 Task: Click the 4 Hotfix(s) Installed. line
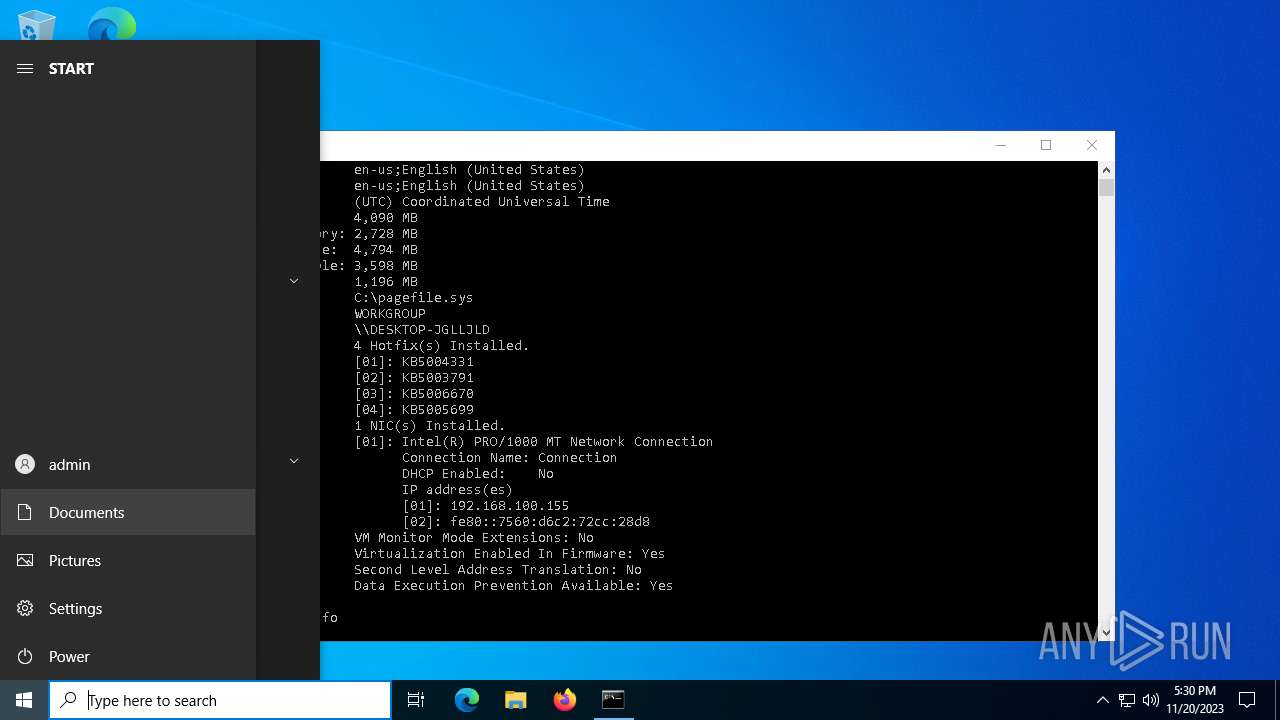pos(441,346)
